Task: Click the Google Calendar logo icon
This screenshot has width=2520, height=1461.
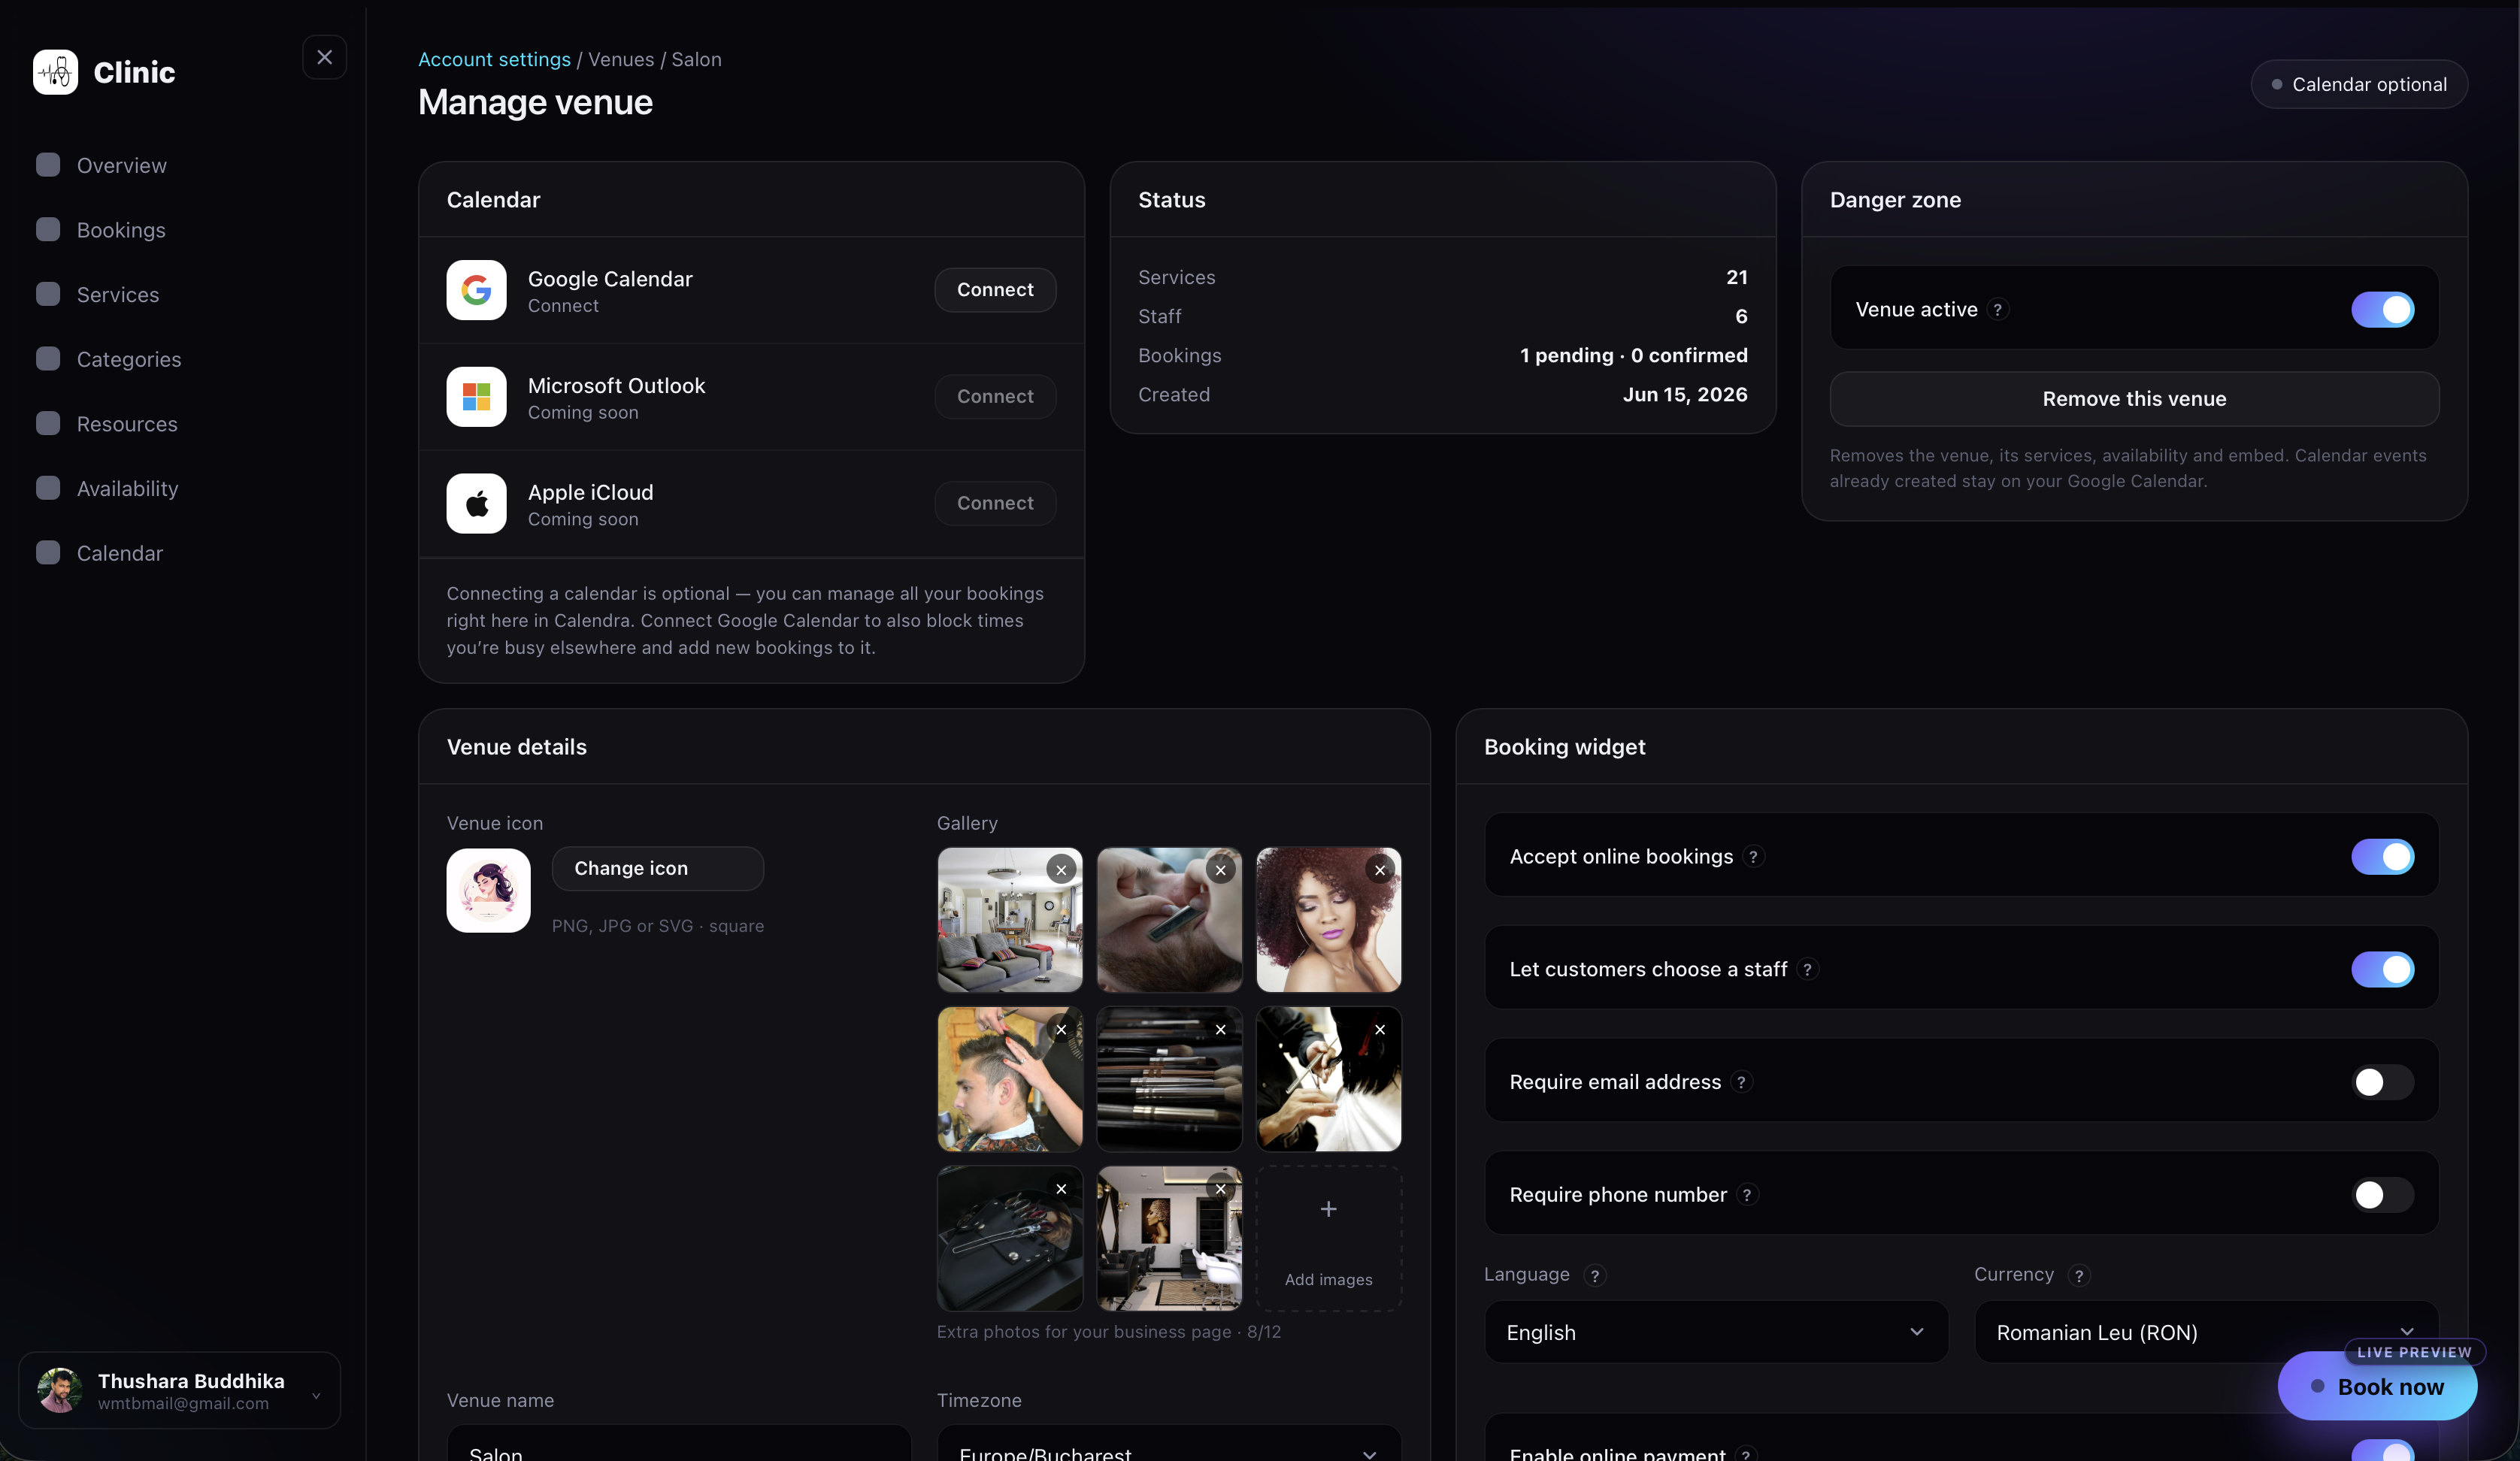Action: 476,290
